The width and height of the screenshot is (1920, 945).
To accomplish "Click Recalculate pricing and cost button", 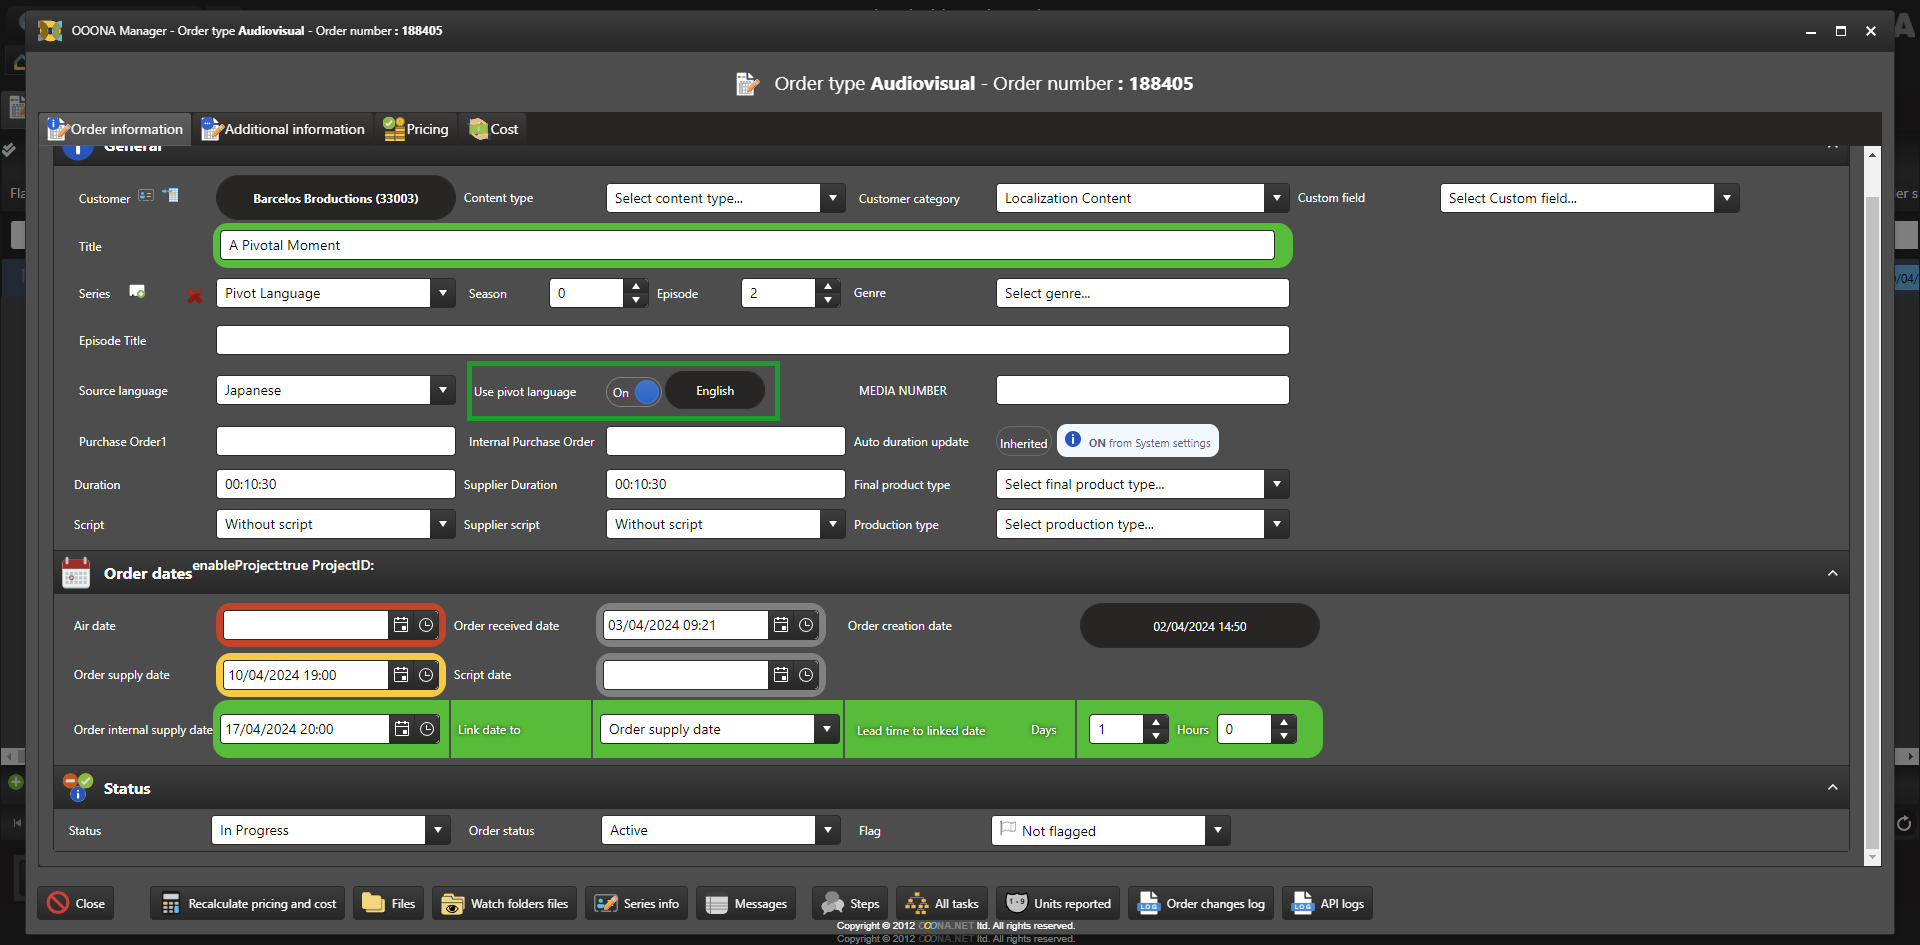I will pyautogui.click(x=249, y=903).
